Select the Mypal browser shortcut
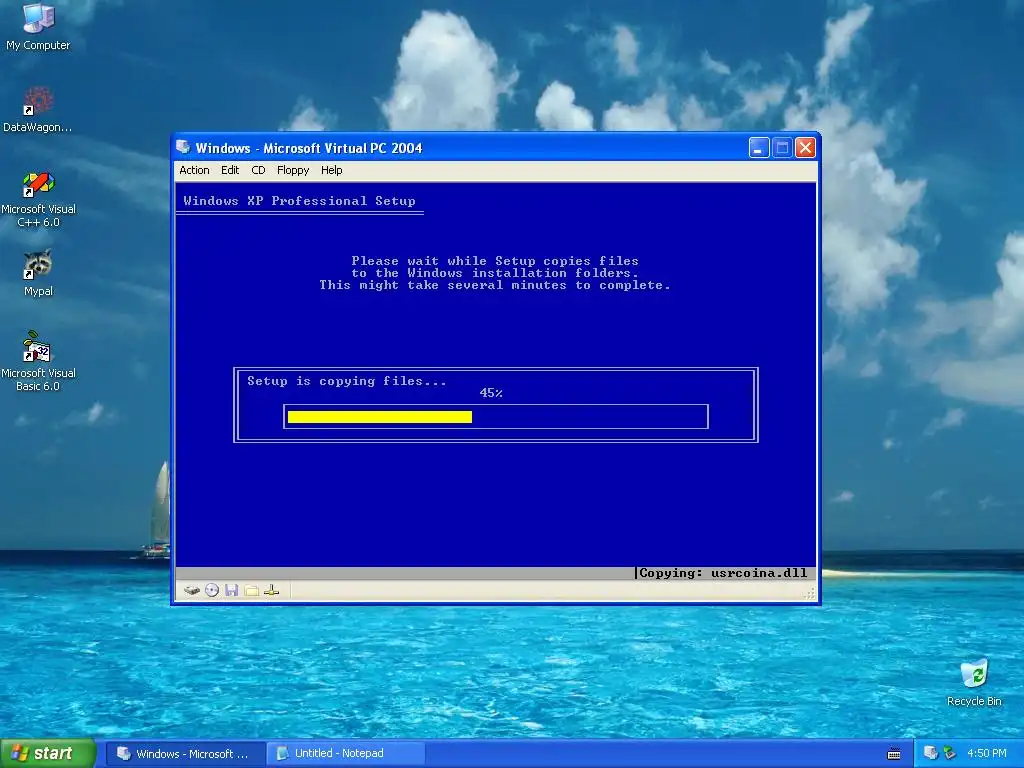The width and height of the screenshot is (1024, 768). click(38, 273)
